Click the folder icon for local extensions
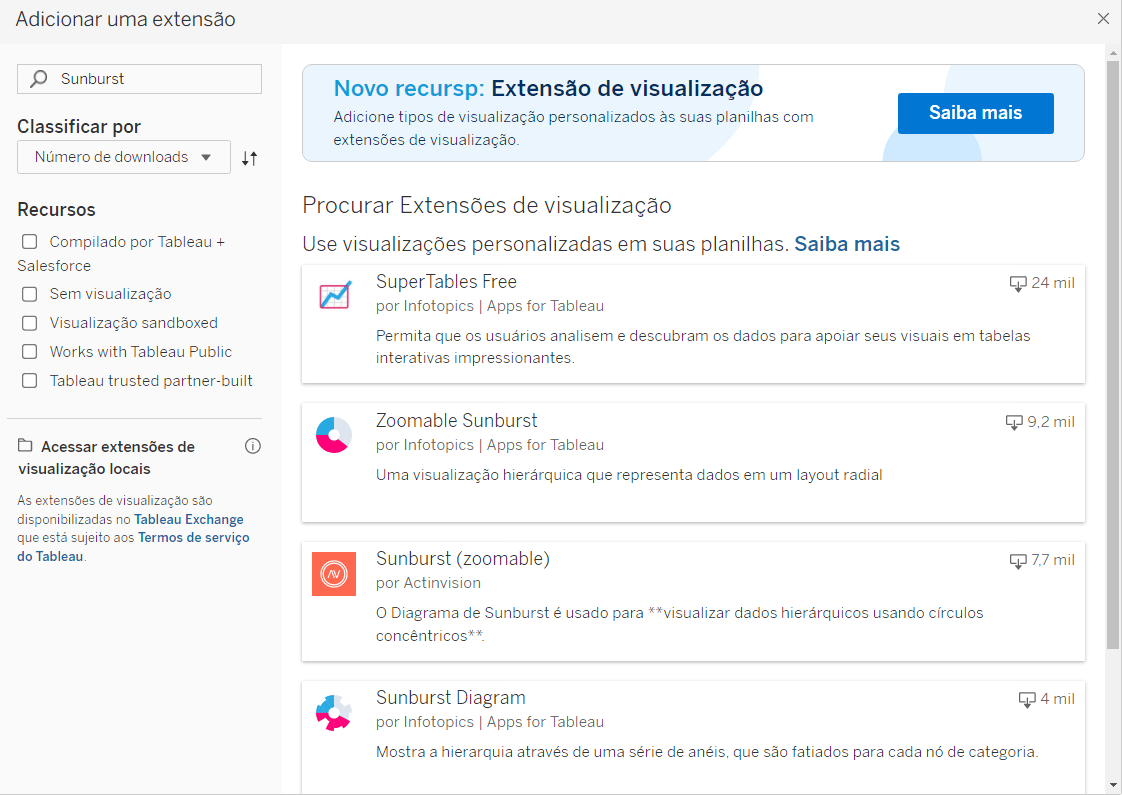 pyautogui.click(x=25, y=446)
